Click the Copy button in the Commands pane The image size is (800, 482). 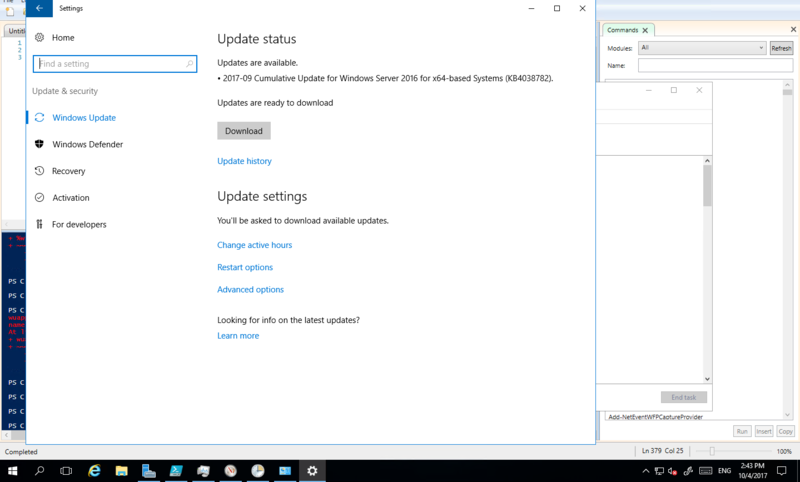785,432
